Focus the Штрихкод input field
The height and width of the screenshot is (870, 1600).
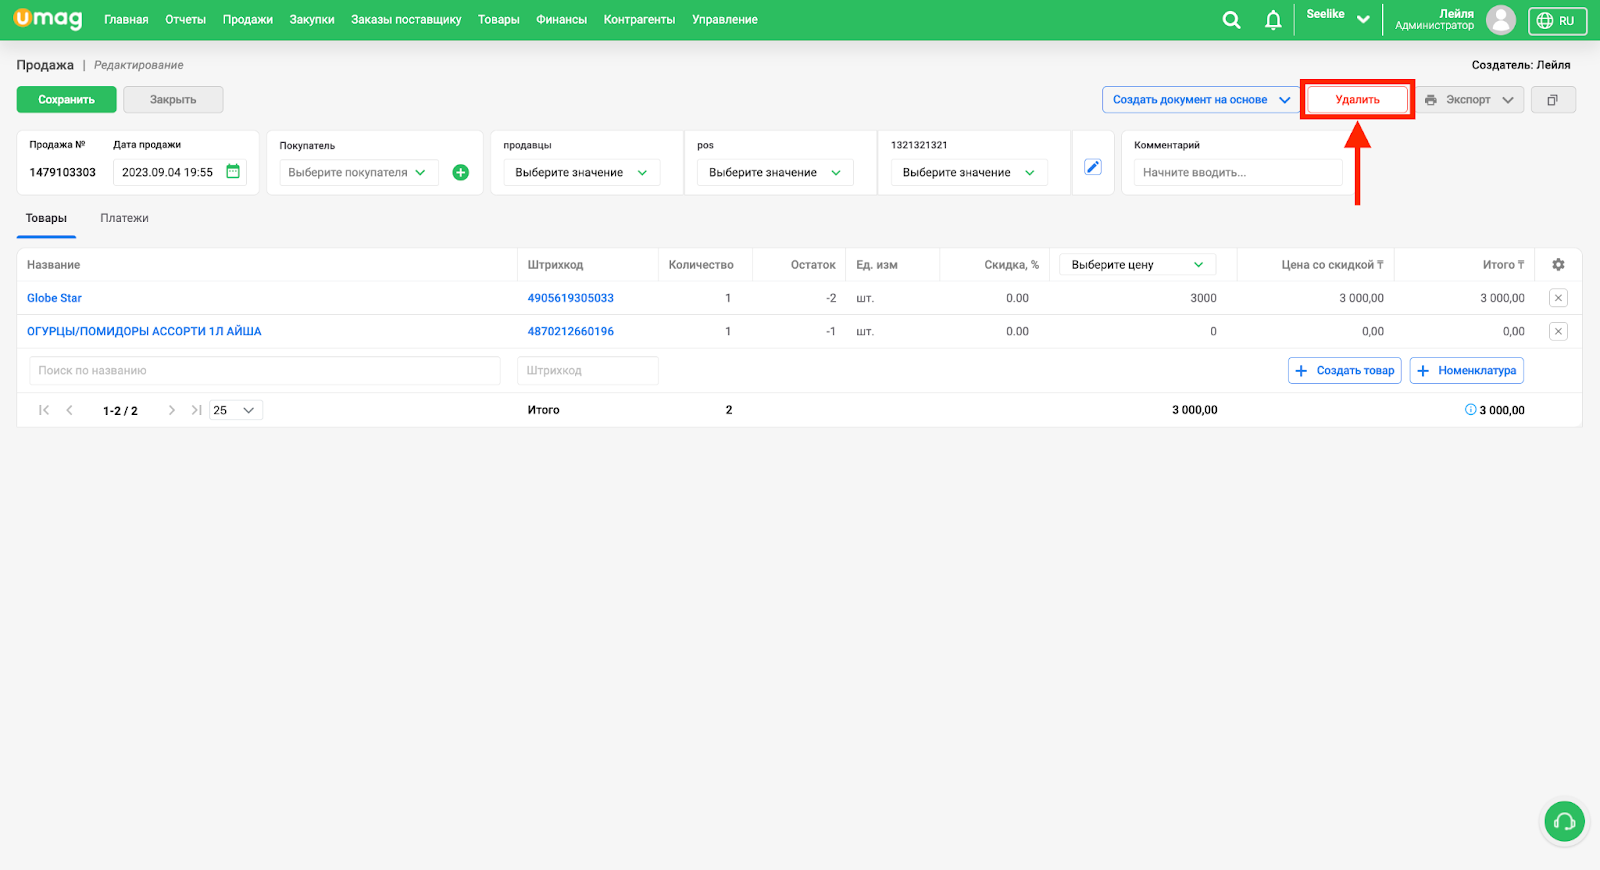pos(588,371)
